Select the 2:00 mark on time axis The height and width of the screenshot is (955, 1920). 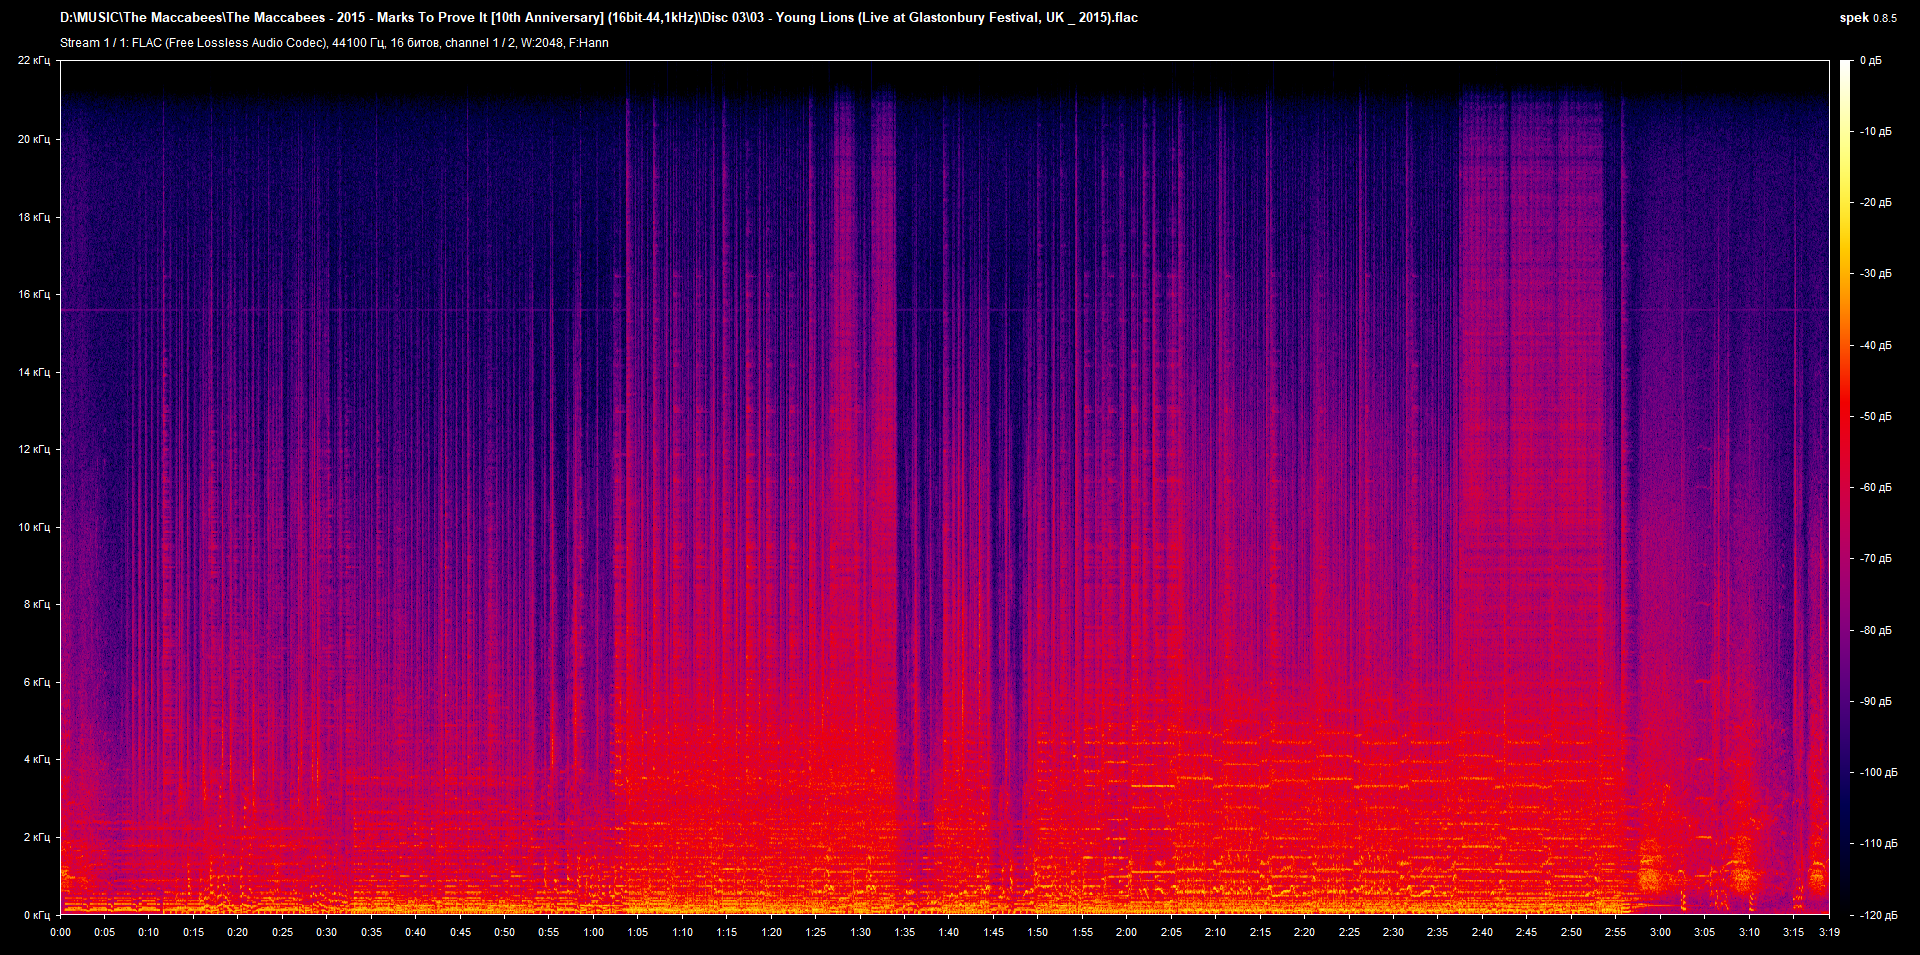[1126, 932]
